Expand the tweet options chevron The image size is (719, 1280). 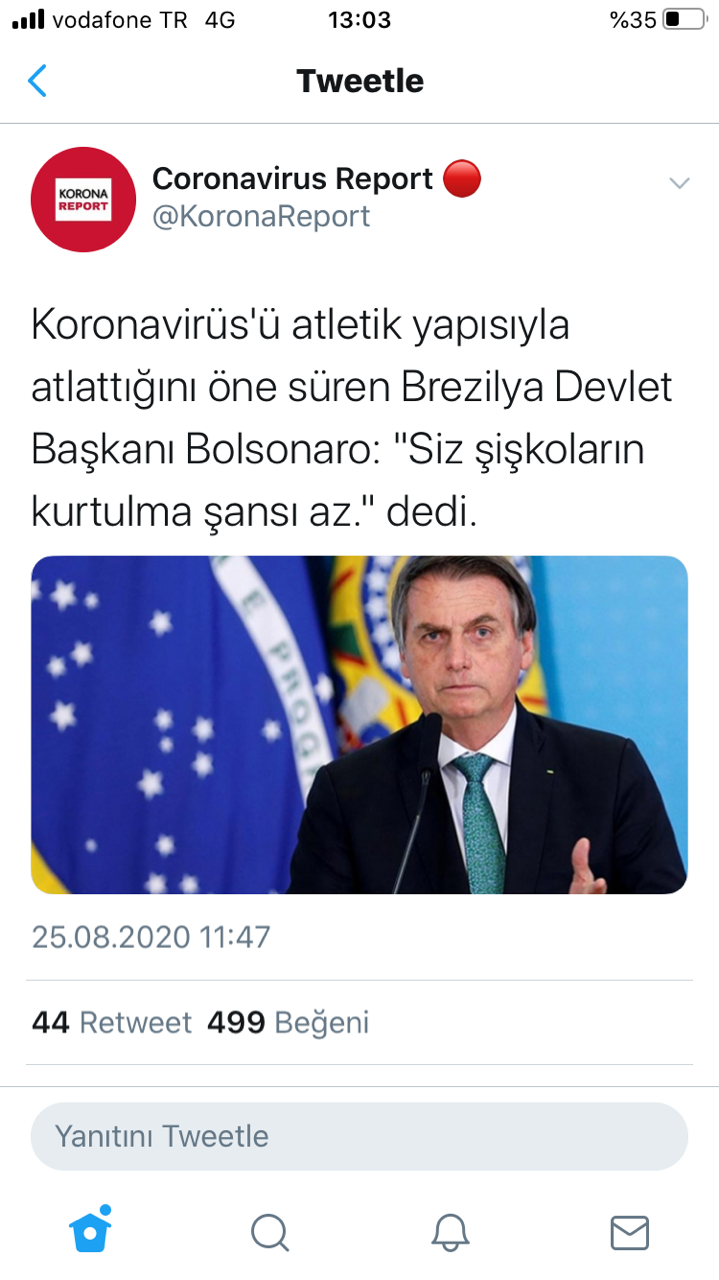679,183
